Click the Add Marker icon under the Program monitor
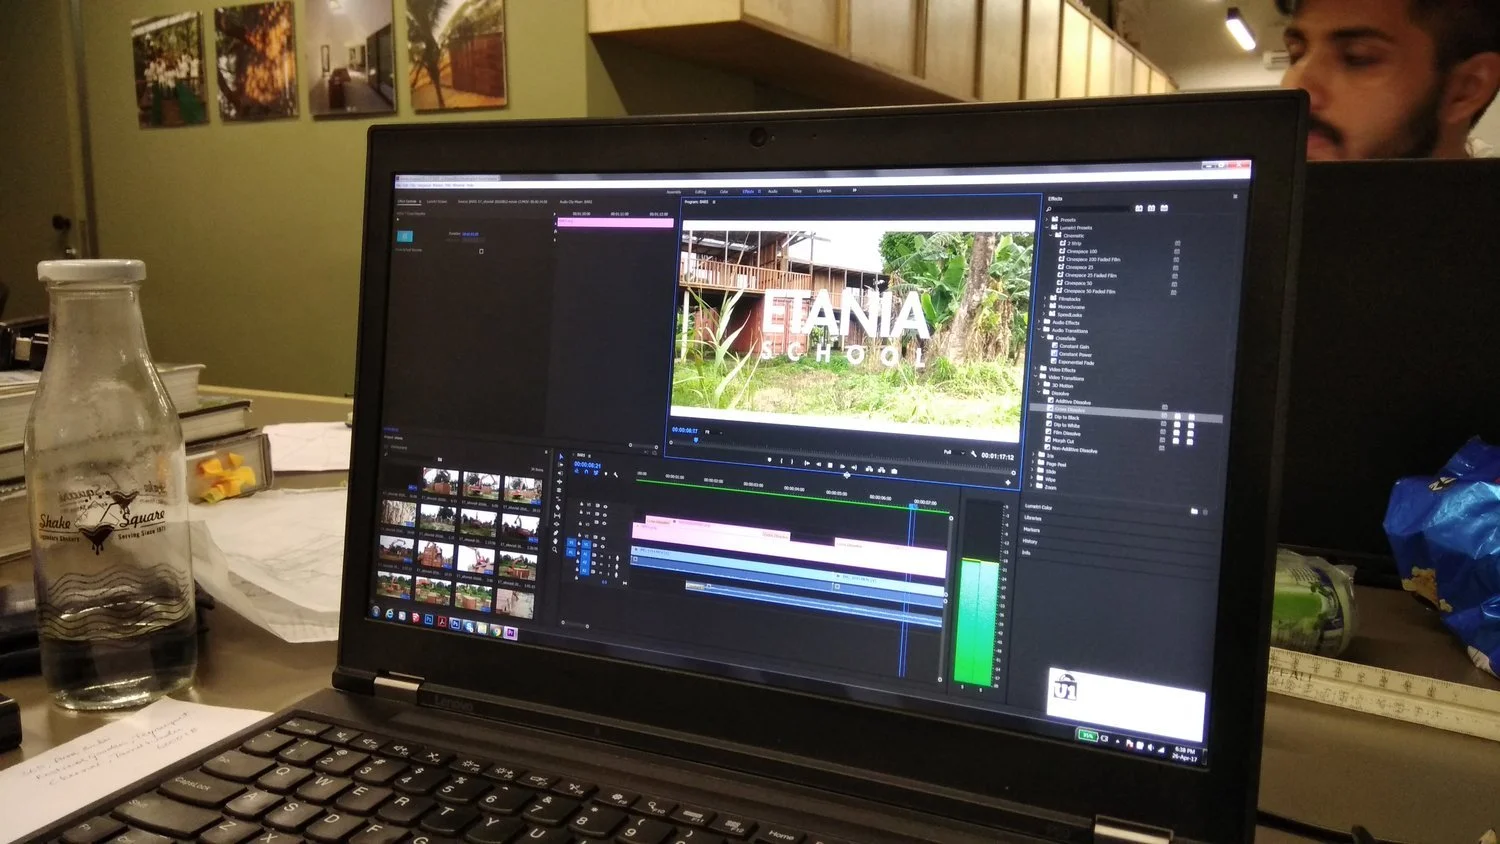Screen dimensions: 1500x844 pos(770,459)
